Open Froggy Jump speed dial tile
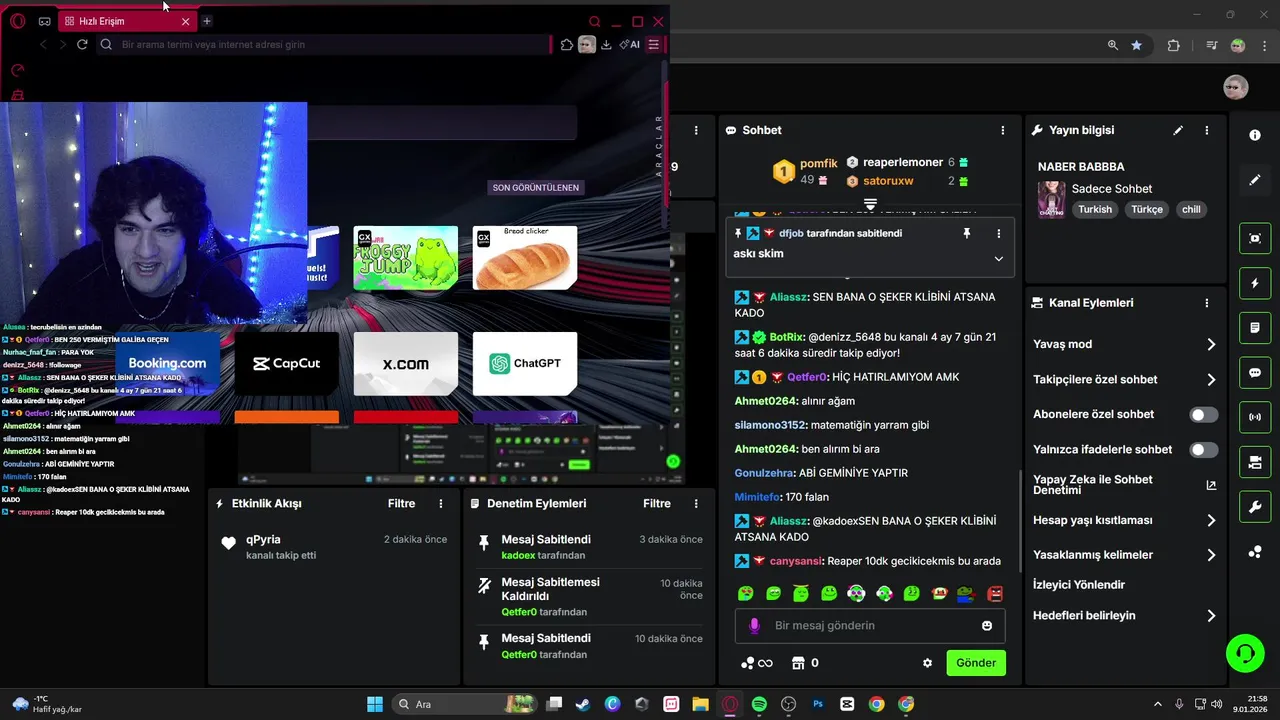This screenshot has height=720, width=1280. point(406,258)
